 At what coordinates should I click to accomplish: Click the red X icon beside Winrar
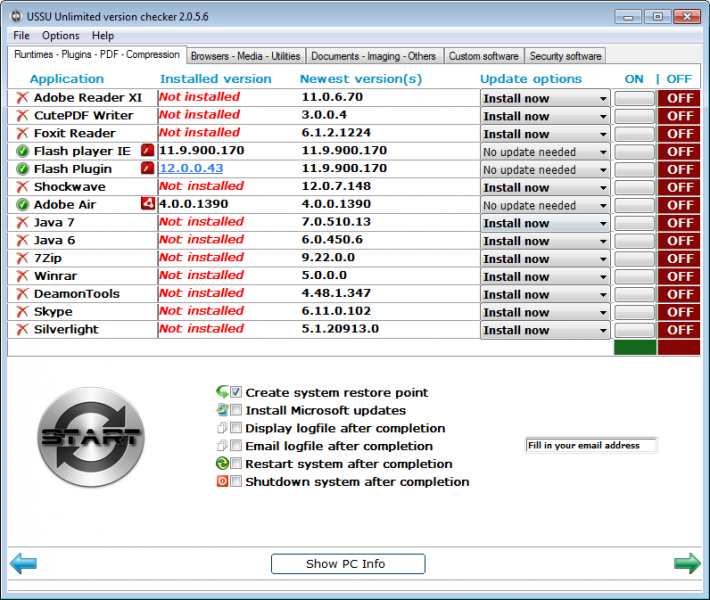22,276
